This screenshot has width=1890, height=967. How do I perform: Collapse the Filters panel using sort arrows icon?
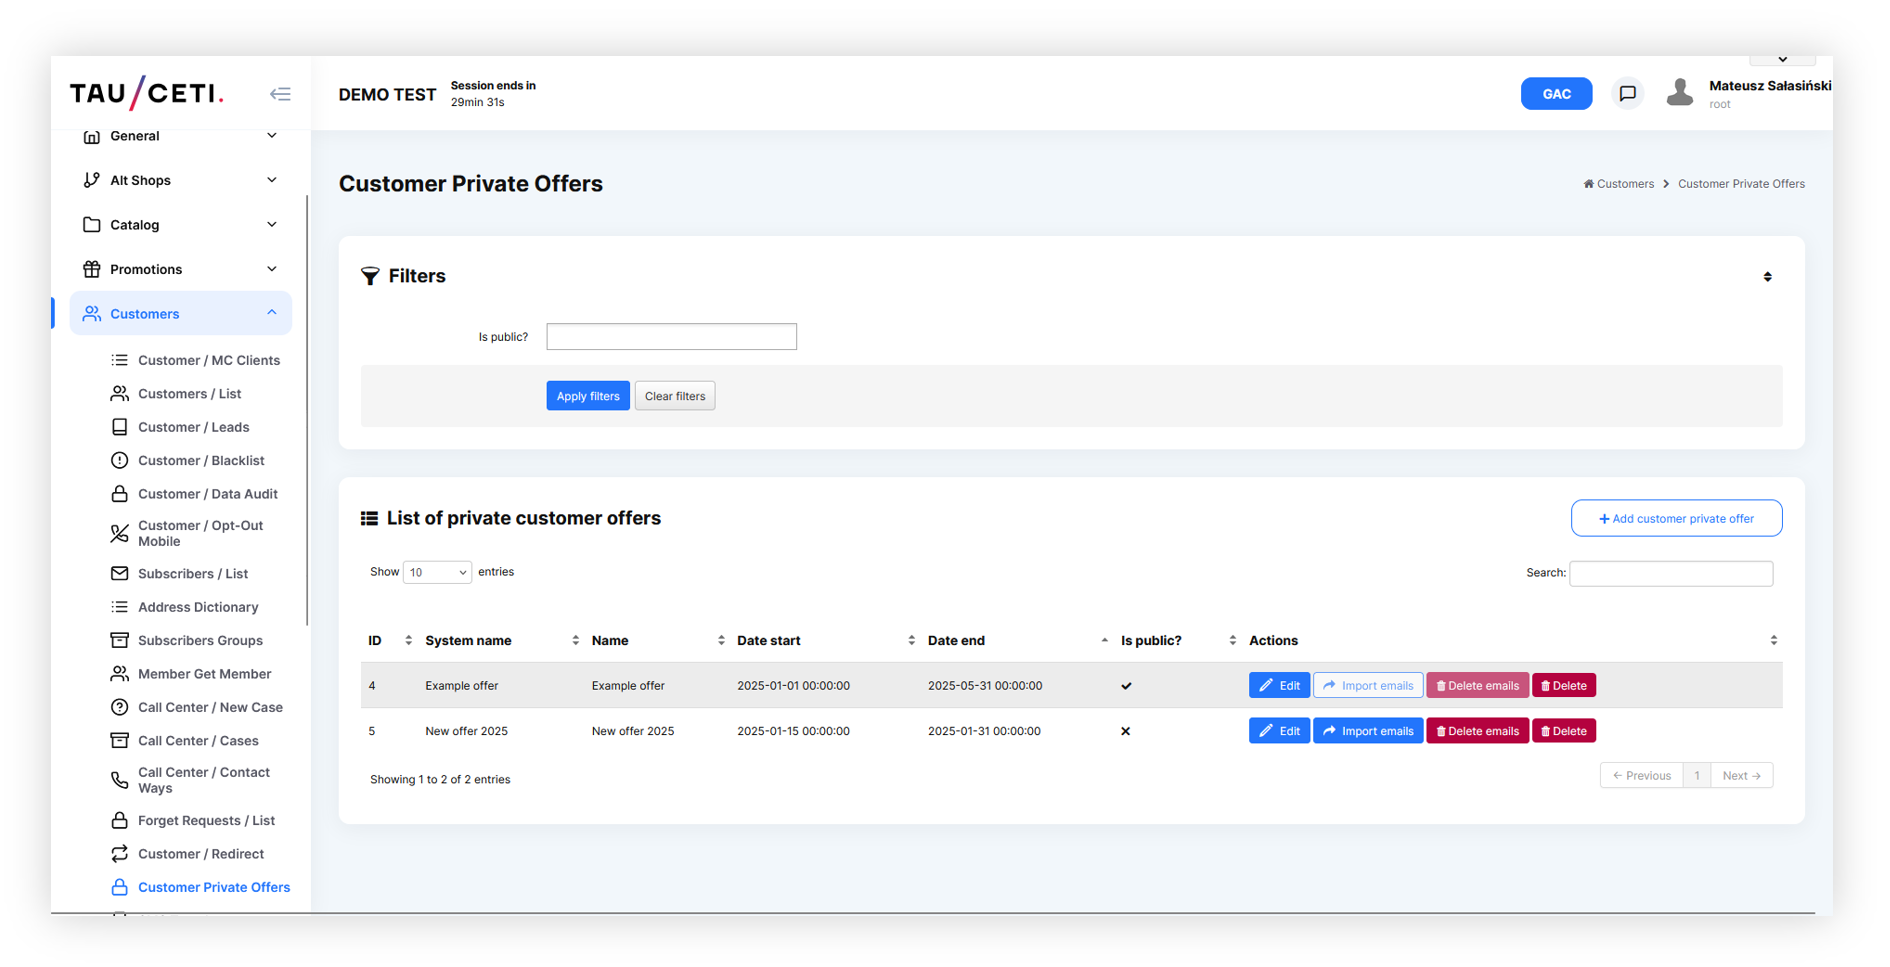[x=1767, y=277]
